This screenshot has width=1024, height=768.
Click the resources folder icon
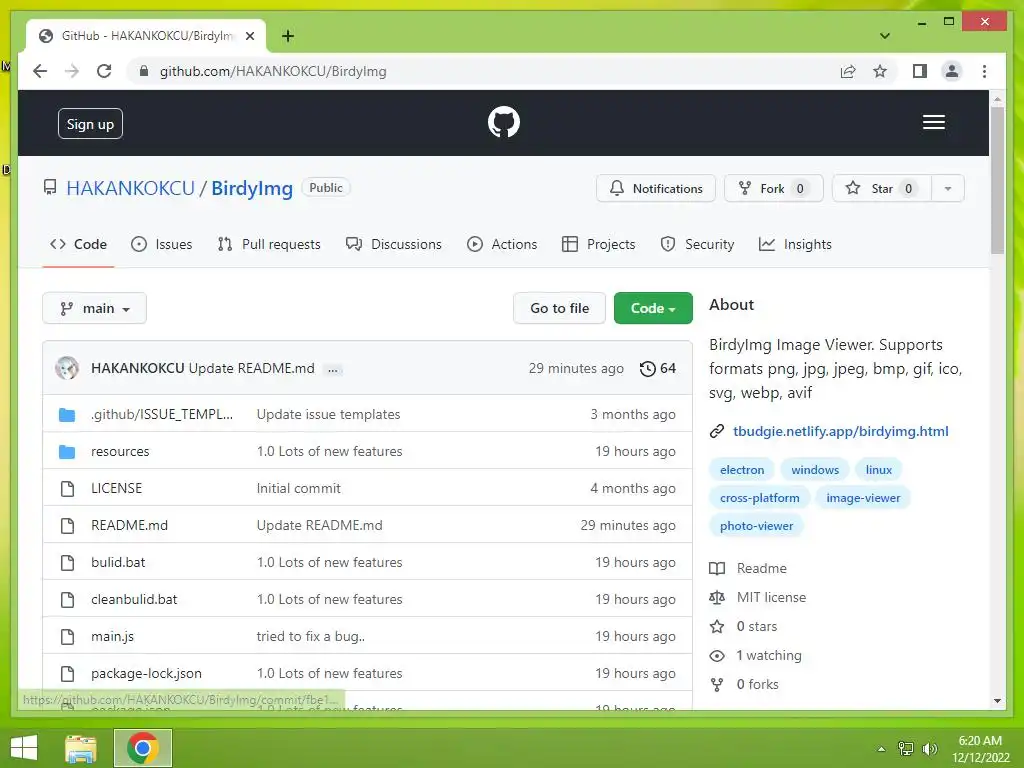[x=67, y=452]
